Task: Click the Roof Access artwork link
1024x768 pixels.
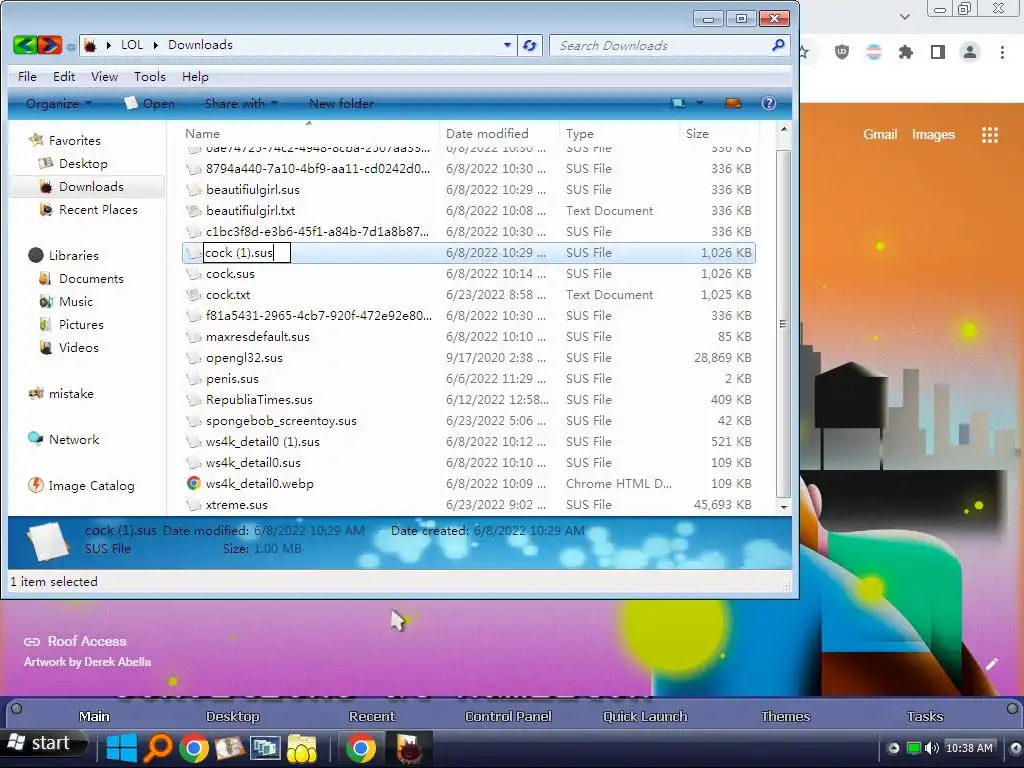Action: (x=87, y=641)
